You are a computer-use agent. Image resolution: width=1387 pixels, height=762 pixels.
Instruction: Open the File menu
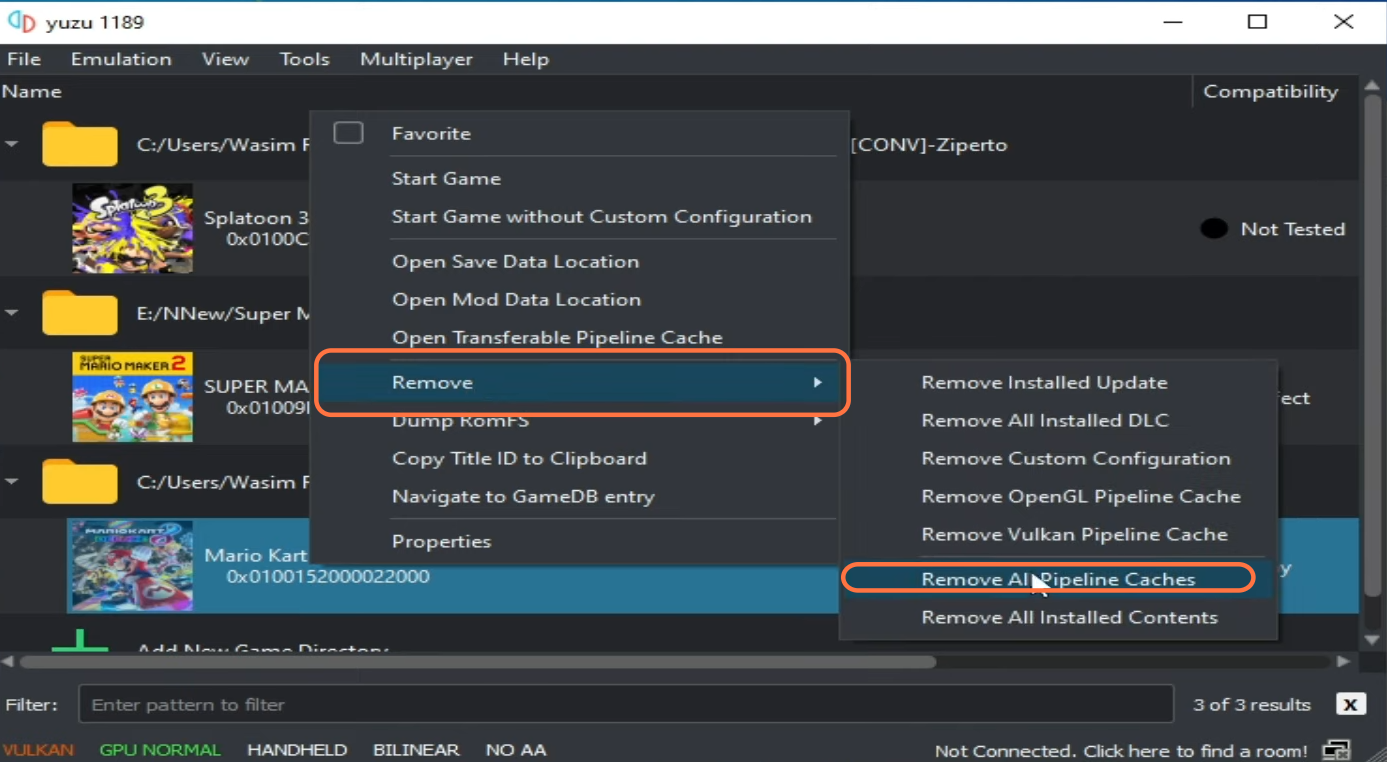click(x=24, y=59)
